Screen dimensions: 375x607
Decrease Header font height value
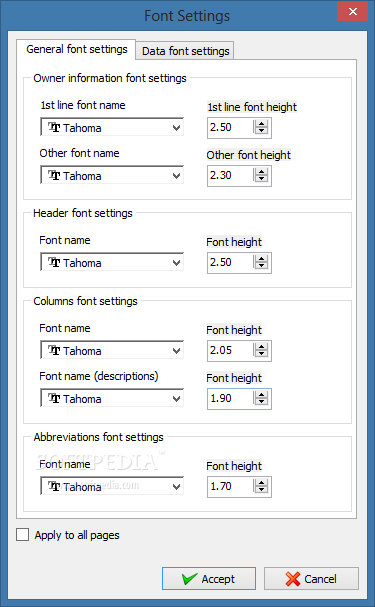tap(262, 266)
